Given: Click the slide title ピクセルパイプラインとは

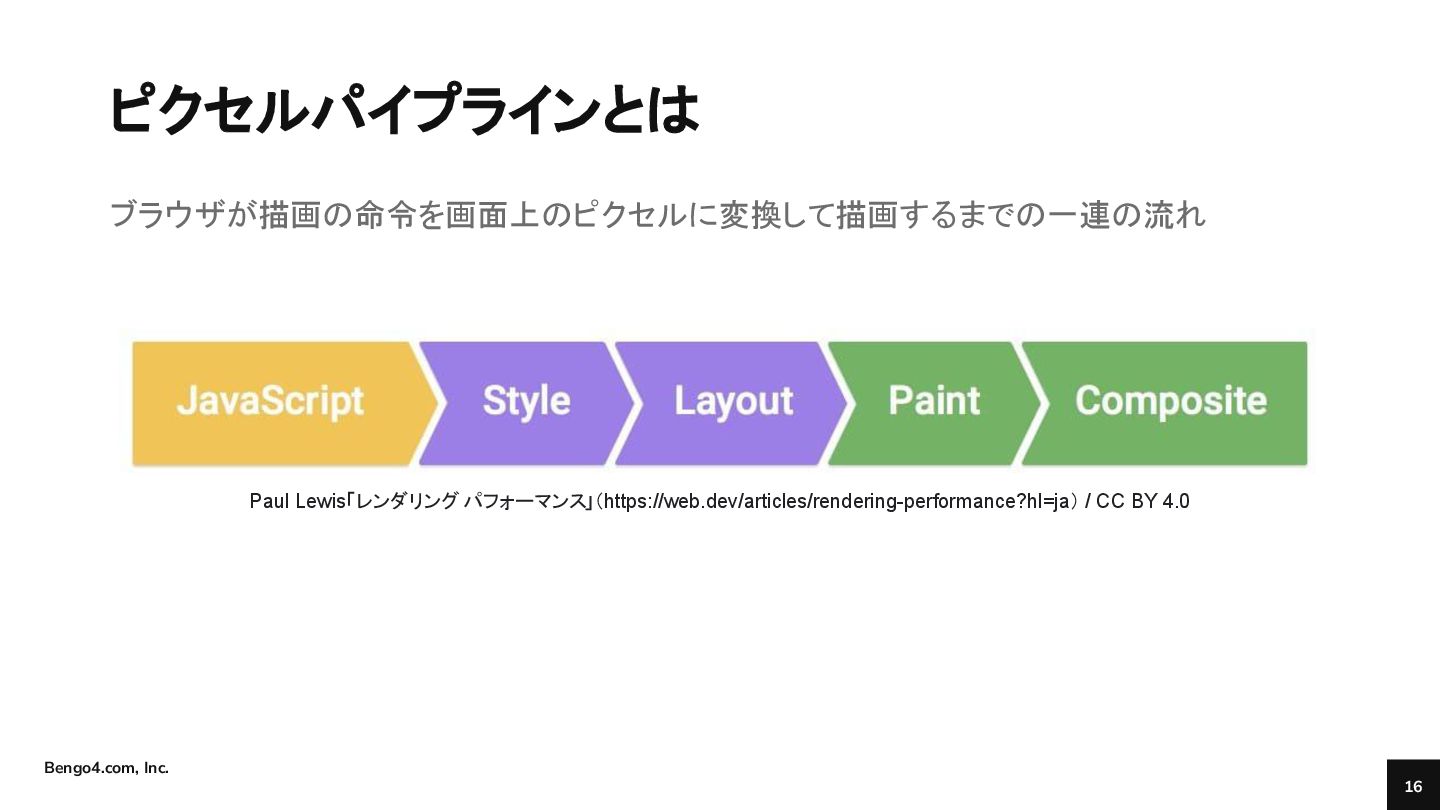Looking at the screenshot, I should click(403, 110).
